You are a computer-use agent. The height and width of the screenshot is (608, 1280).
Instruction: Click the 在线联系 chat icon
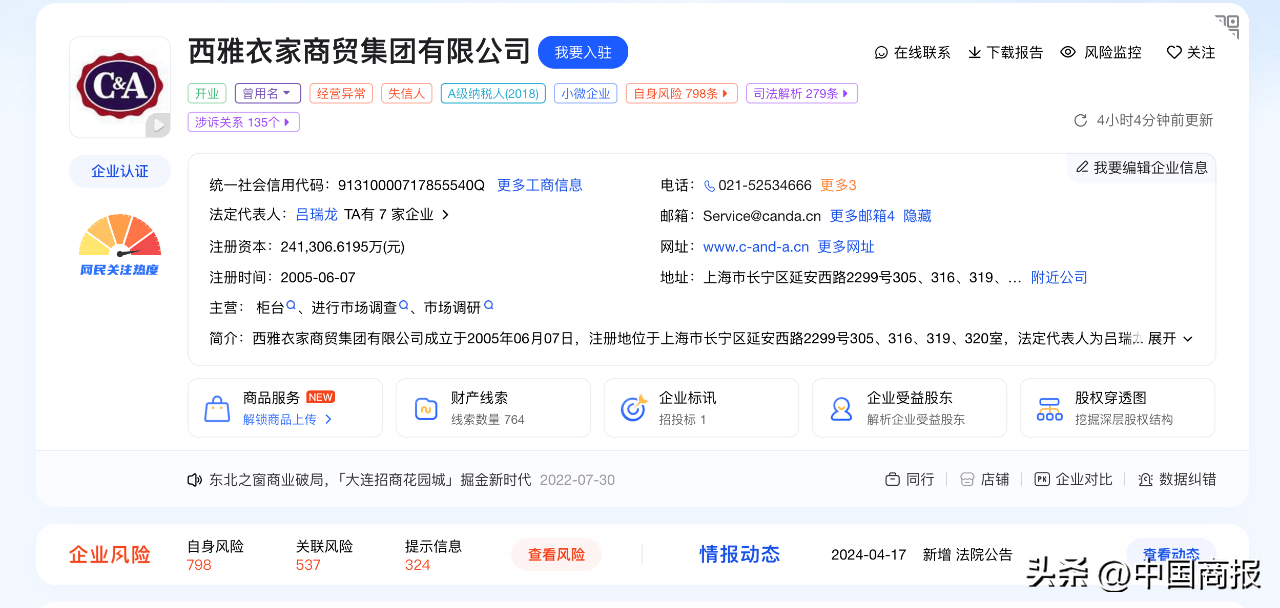coord(881,52)
